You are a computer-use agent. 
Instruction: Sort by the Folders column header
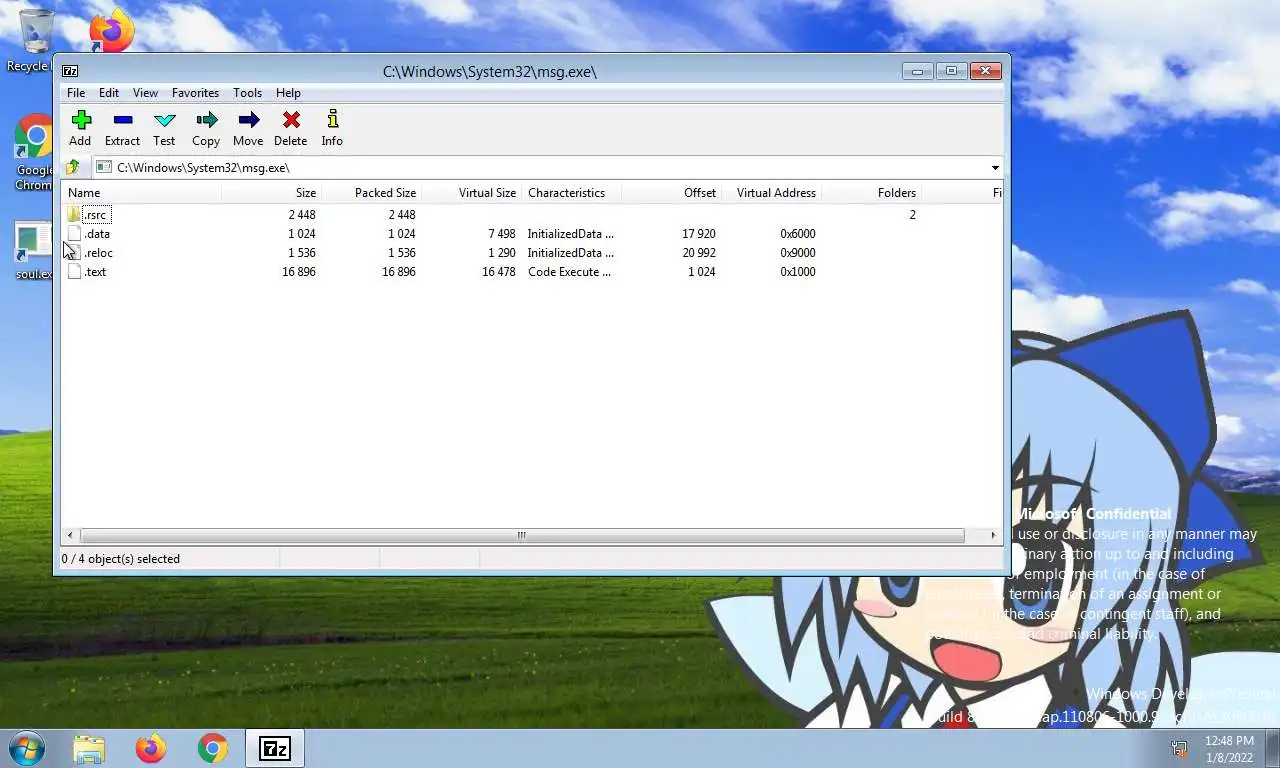(x=871, y=193)
